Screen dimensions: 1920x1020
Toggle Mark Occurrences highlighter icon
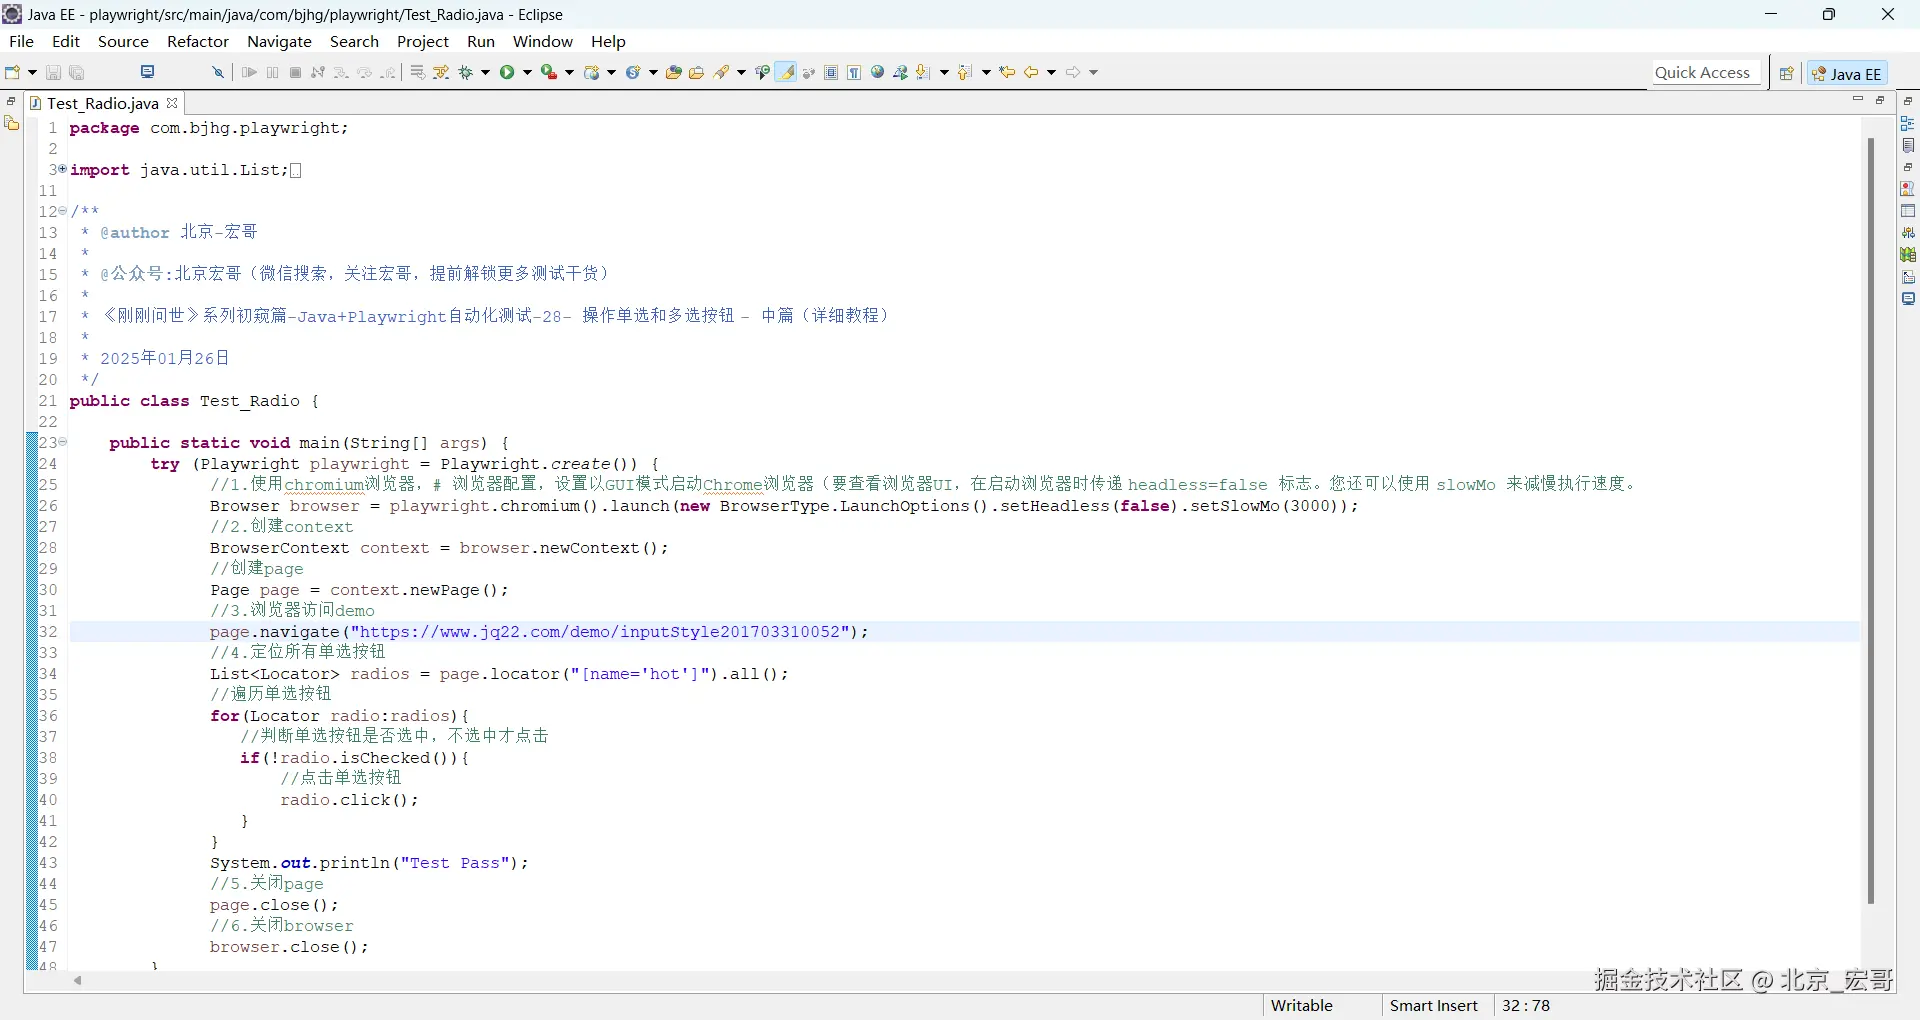point(787,72)
